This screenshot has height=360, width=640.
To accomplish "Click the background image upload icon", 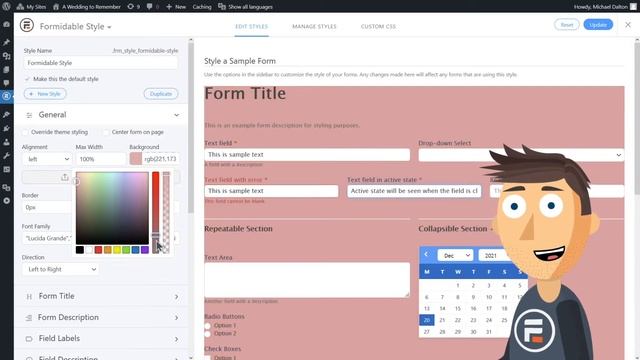I will [64, 177].
